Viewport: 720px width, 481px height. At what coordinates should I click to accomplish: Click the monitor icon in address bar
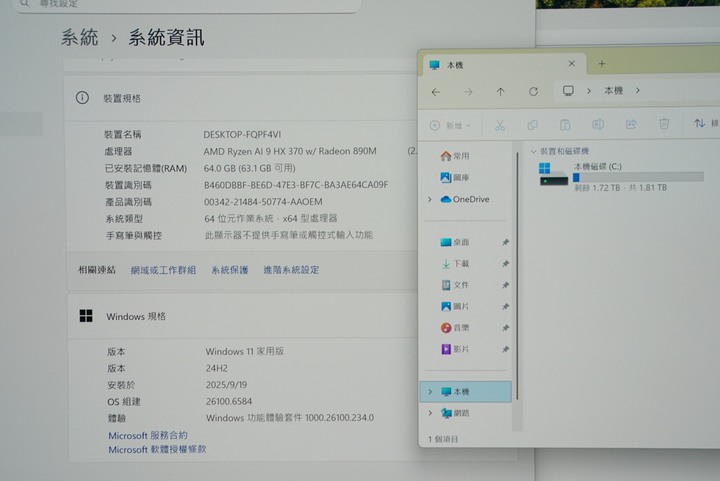(x=568, y=90)
